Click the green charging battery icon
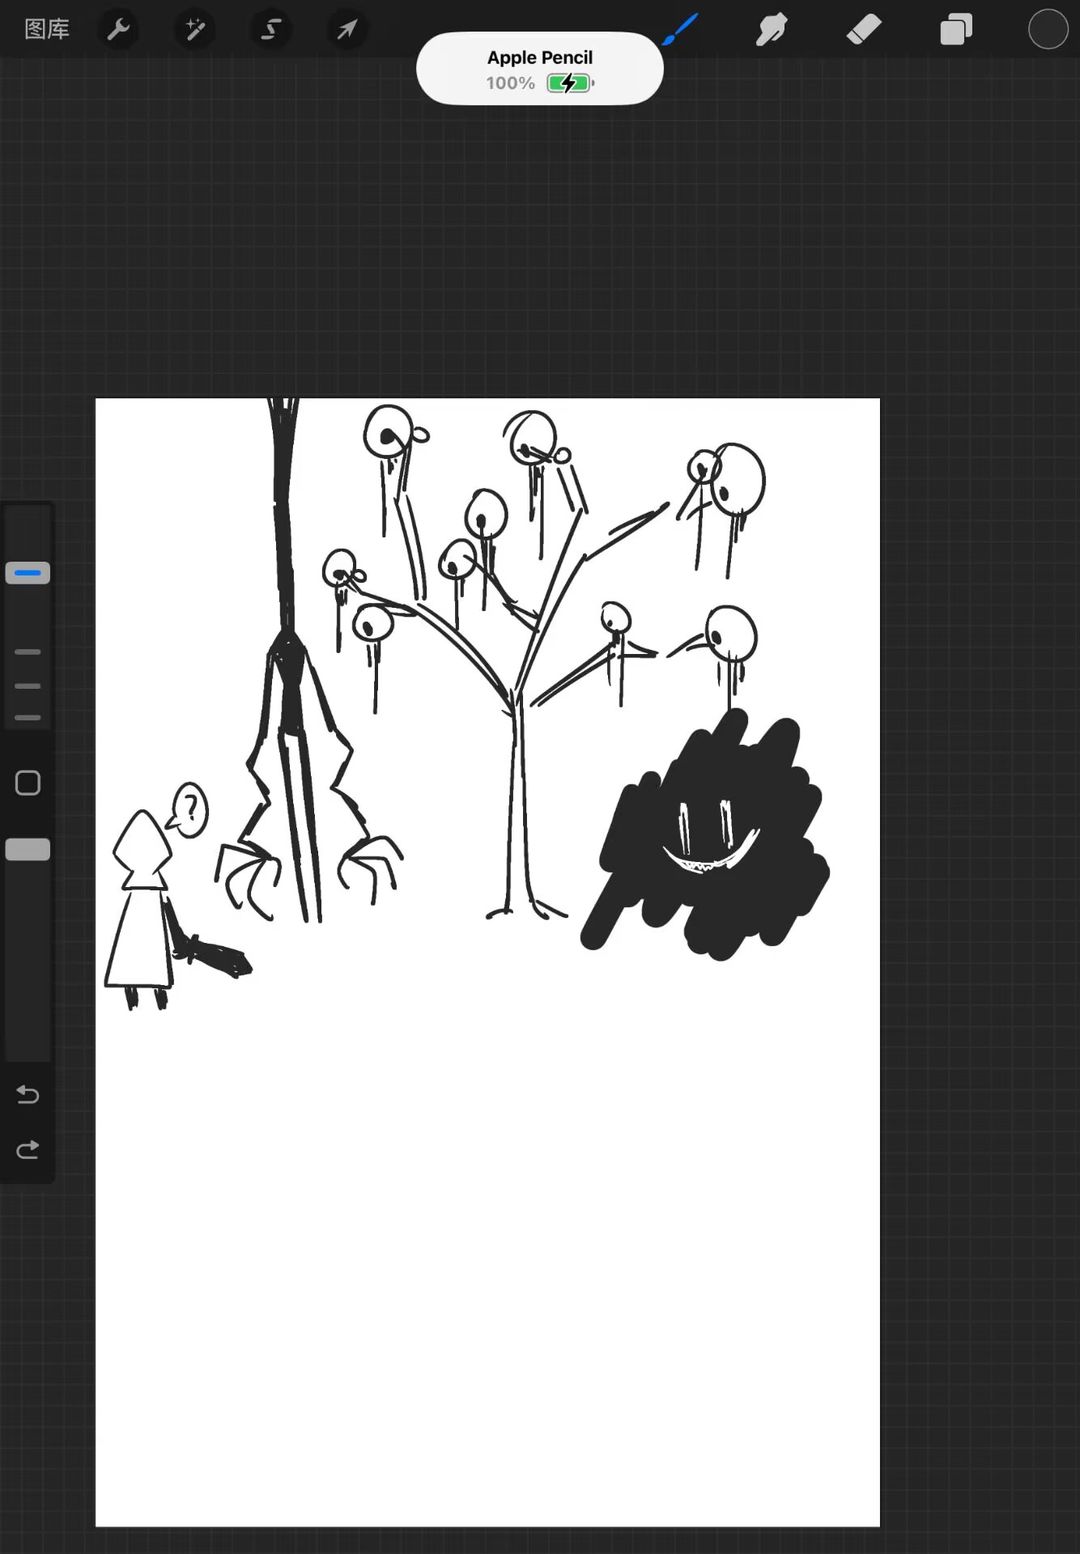1080x1554 pixels. tap(569, 83)
